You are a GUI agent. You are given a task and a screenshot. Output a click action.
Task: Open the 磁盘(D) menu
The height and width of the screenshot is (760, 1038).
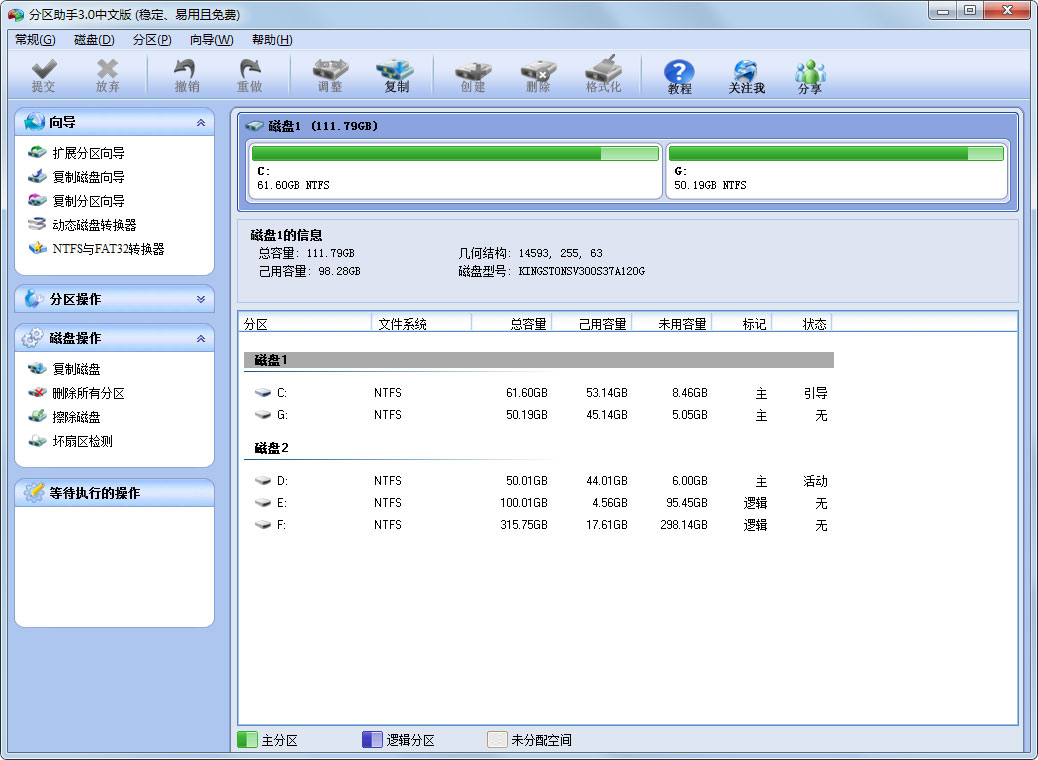coord(94,40)
